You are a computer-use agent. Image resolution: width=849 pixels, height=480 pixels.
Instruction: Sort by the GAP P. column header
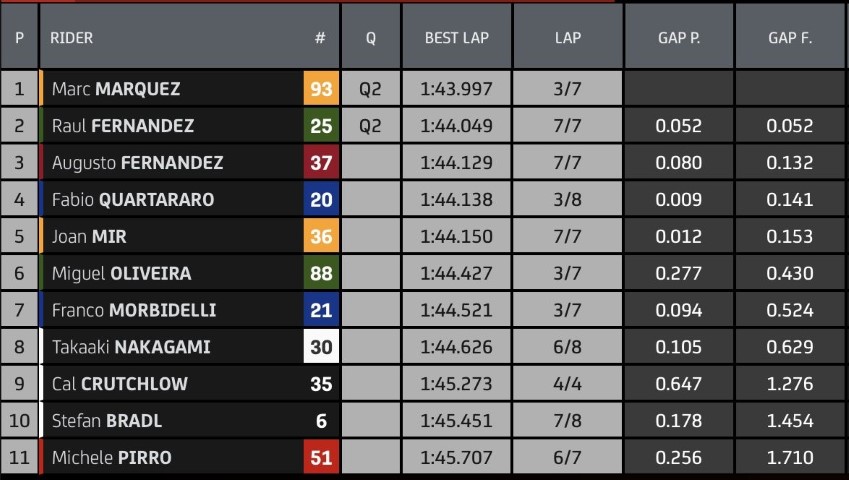pos(678,37)
